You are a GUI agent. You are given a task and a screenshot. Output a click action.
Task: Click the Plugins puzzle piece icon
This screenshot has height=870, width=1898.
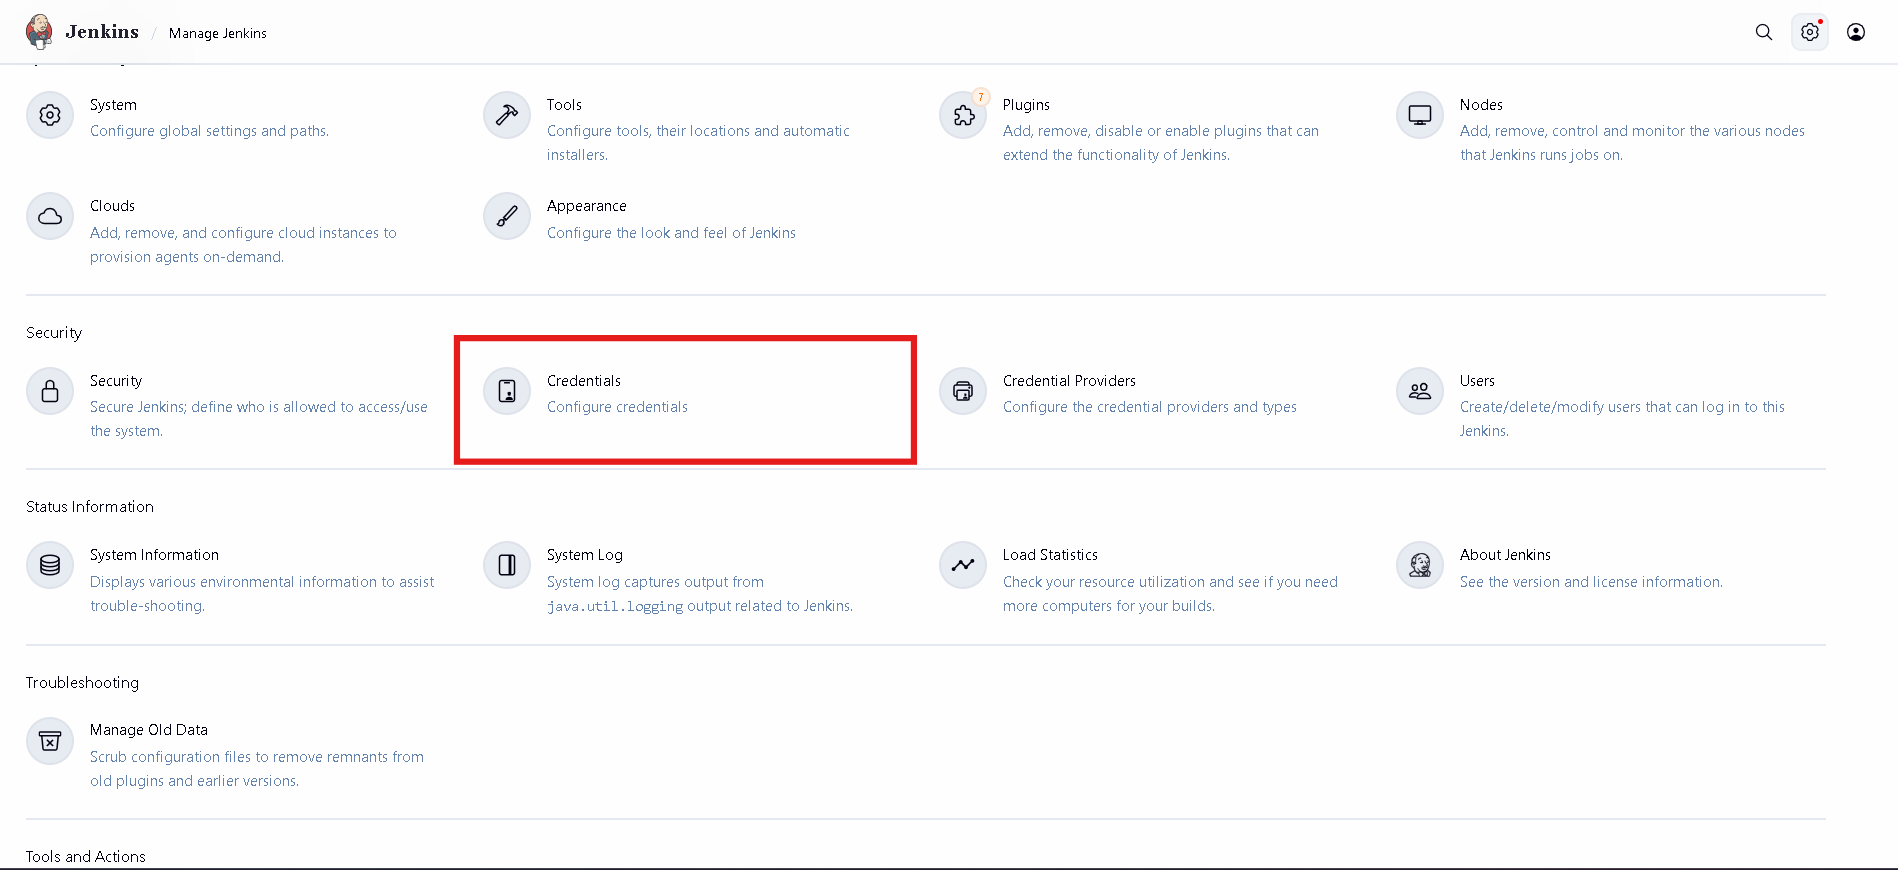coord(963,115)
